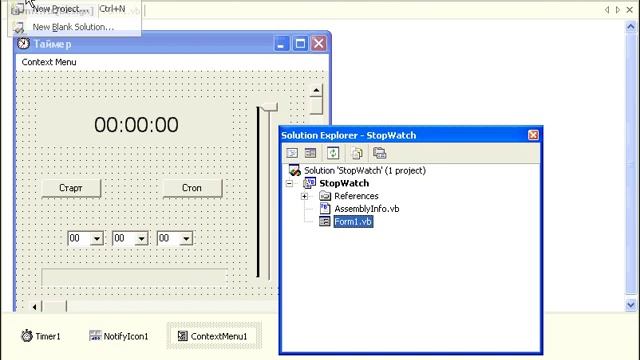Toggle Show All Files in Solution Explorer
Viewport: 640px width, 360px height.
(x=357, y=153)
